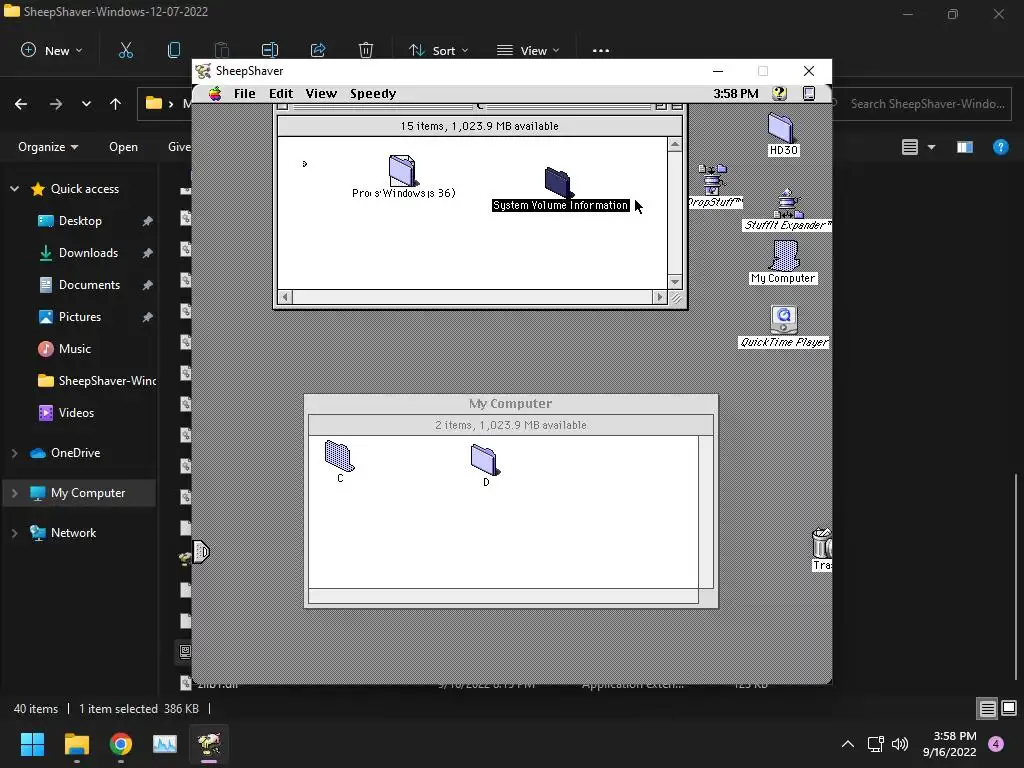Screen dimensions: 1024x768
Task: Open Google Chrome from taskbar
Action: coord(121,744)
